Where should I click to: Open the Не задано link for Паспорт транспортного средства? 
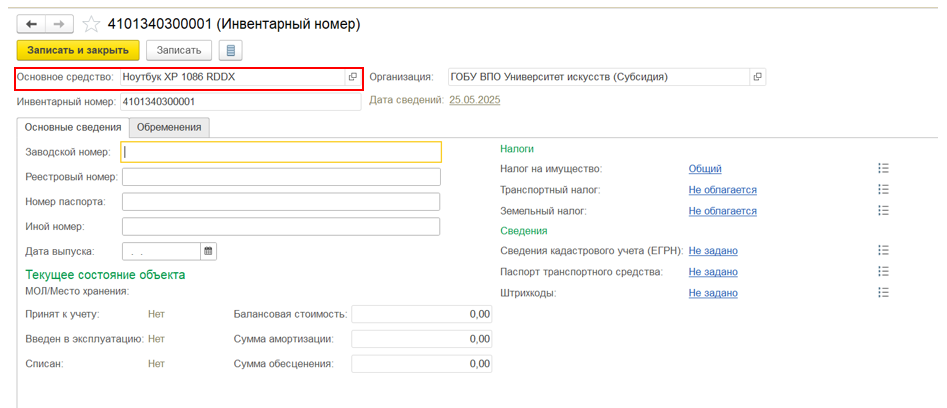click(x=713, y=272)
